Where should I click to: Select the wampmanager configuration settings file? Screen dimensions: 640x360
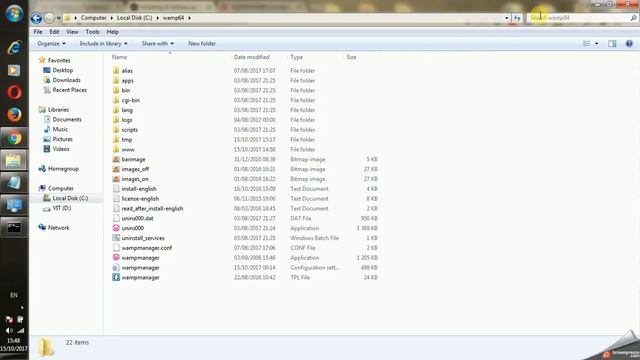coord(140,268)
